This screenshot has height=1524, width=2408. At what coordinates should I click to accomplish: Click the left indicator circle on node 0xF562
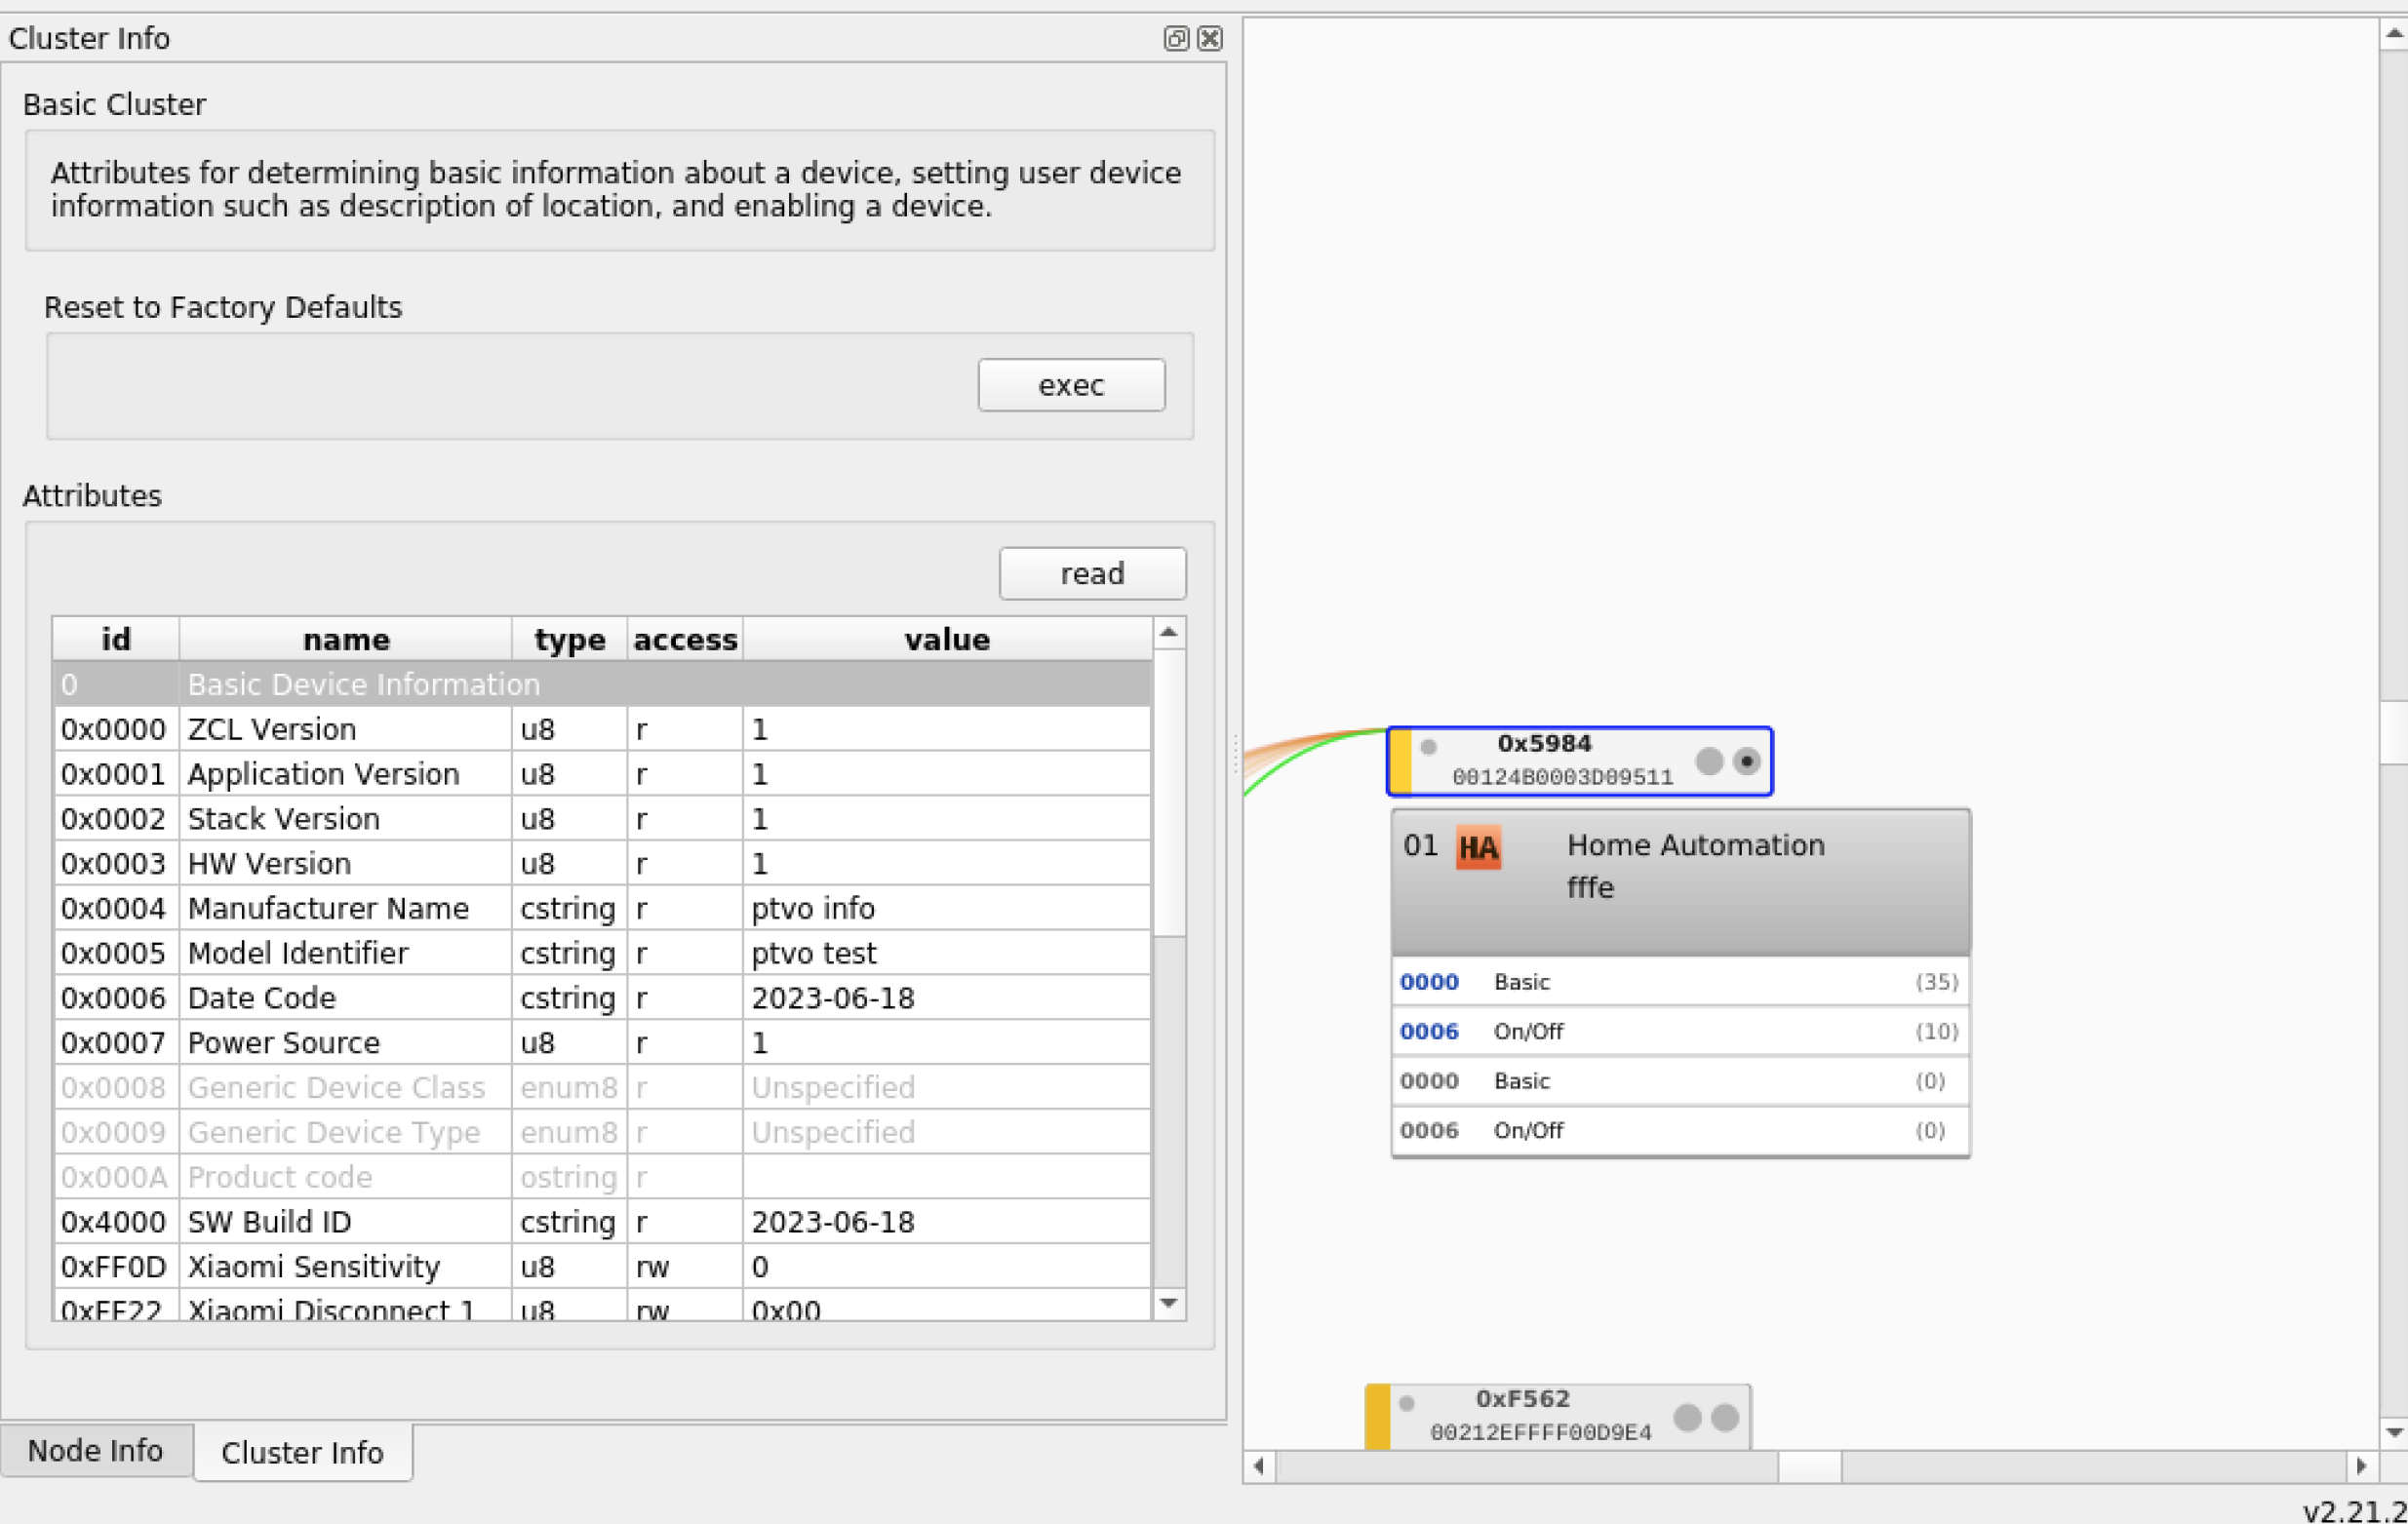coord(1687,1415)
